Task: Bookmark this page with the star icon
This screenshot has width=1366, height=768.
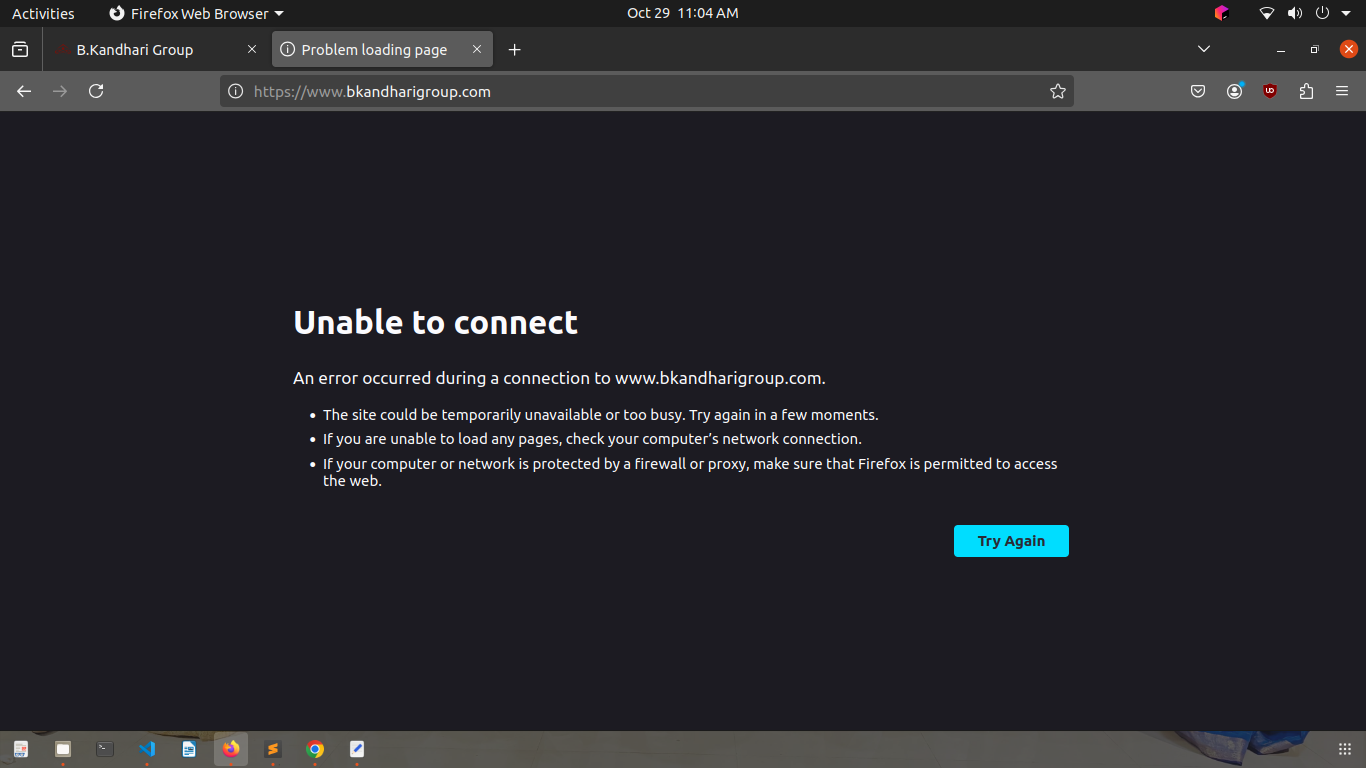Action: [x=1057, y=91]
